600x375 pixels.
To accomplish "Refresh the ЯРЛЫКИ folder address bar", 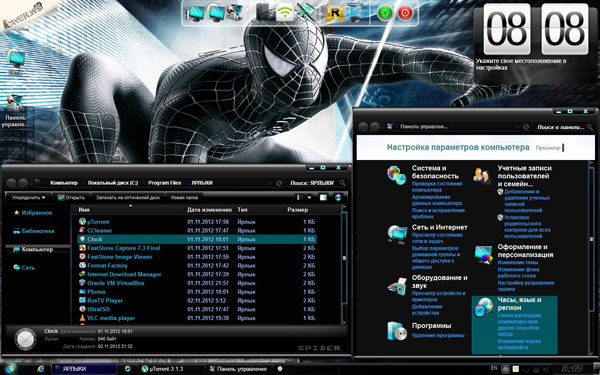I will click(x=279, y=183).
